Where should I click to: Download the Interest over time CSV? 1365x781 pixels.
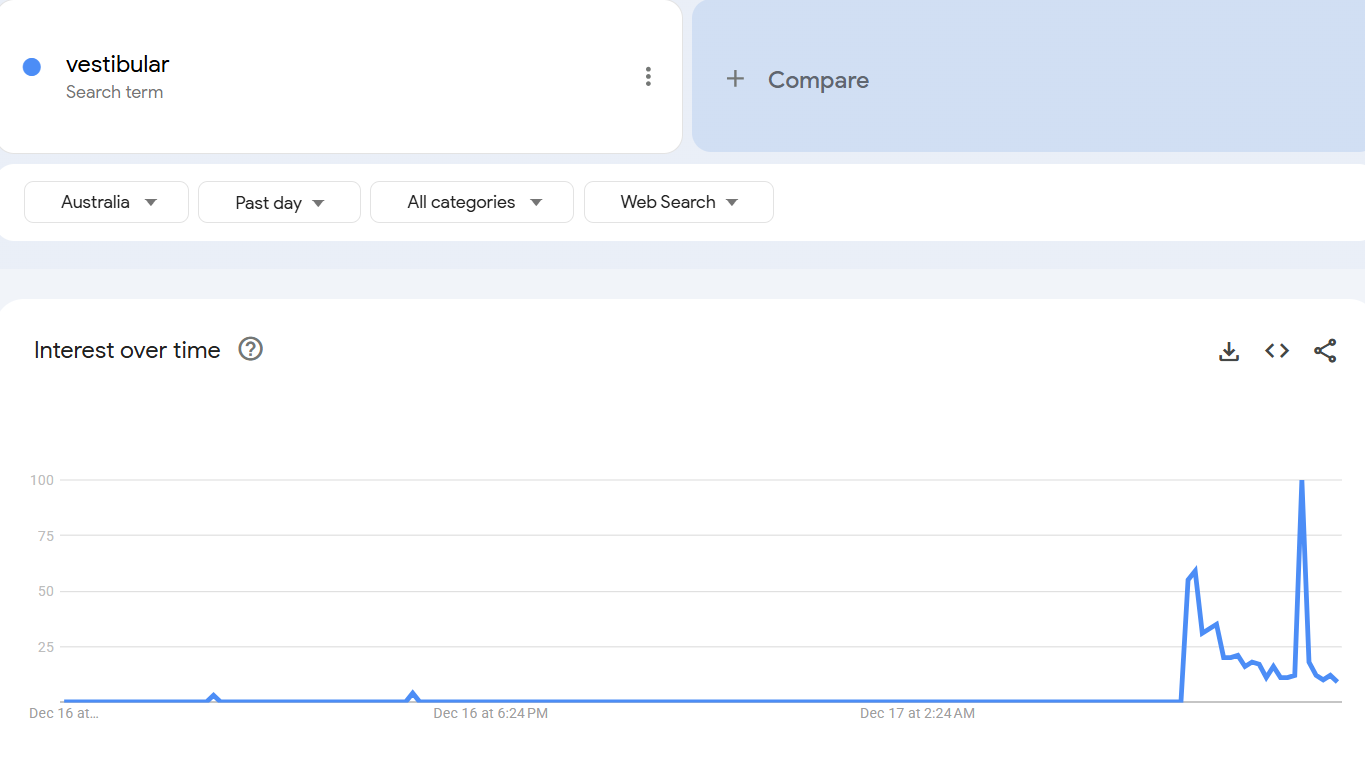coord(1229,351)
